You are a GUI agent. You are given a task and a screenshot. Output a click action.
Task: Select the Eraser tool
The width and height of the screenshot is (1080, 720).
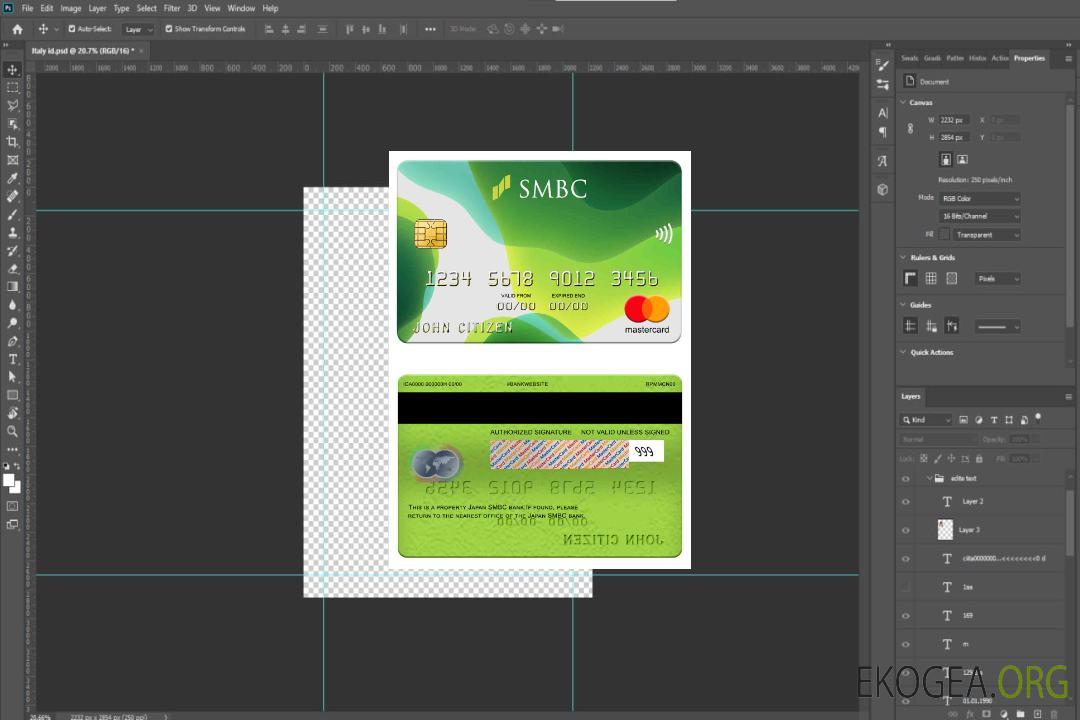(13, 268)
